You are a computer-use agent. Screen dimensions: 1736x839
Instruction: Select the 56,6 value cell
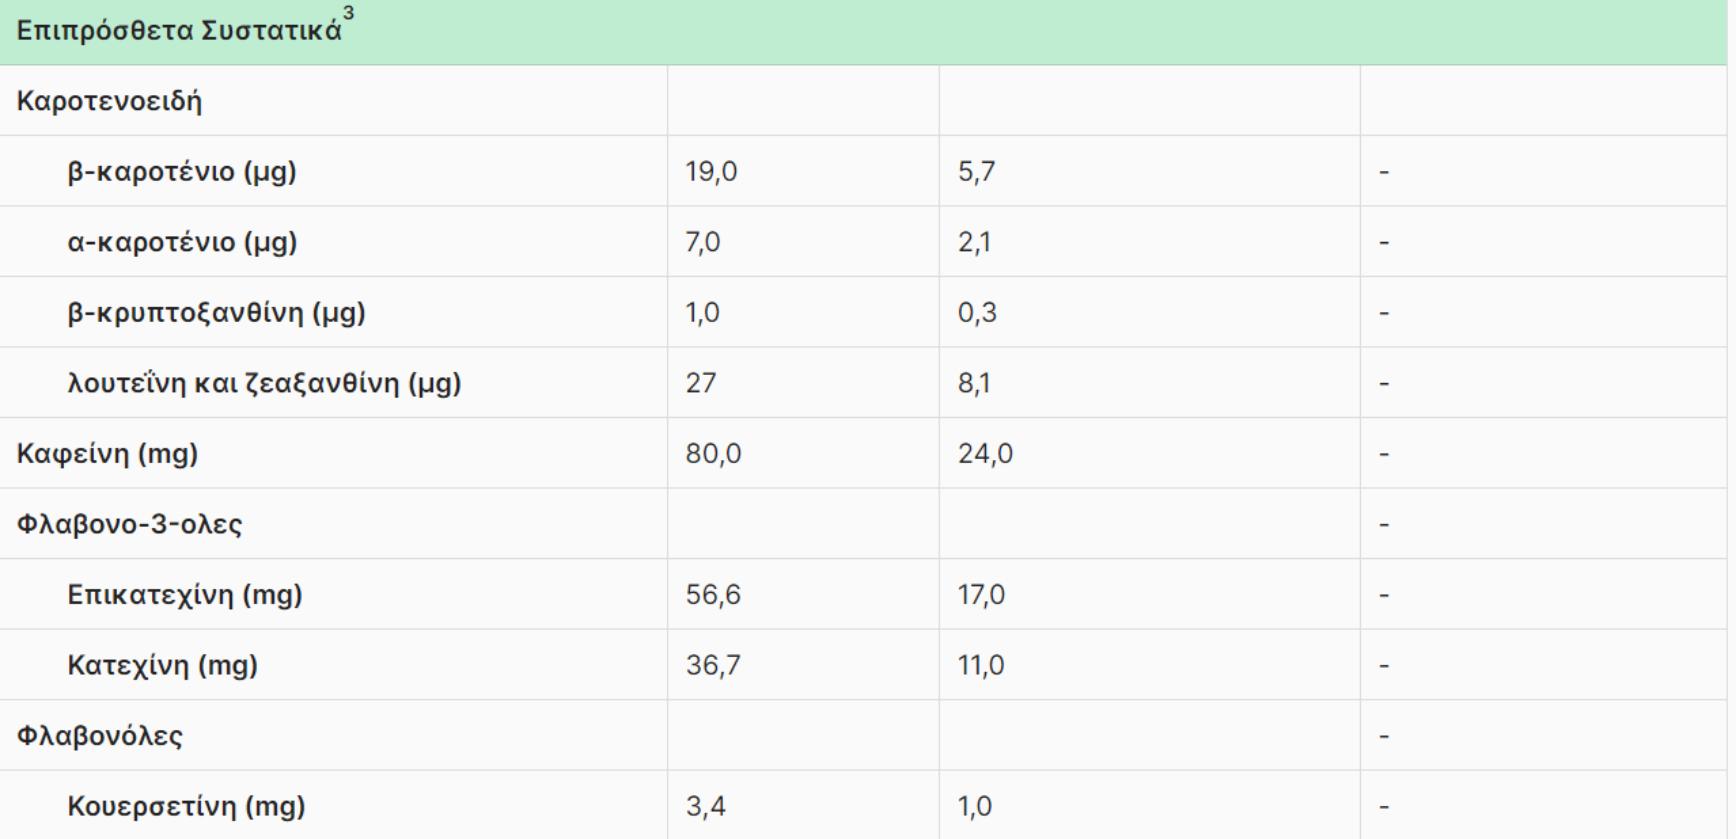713,595
